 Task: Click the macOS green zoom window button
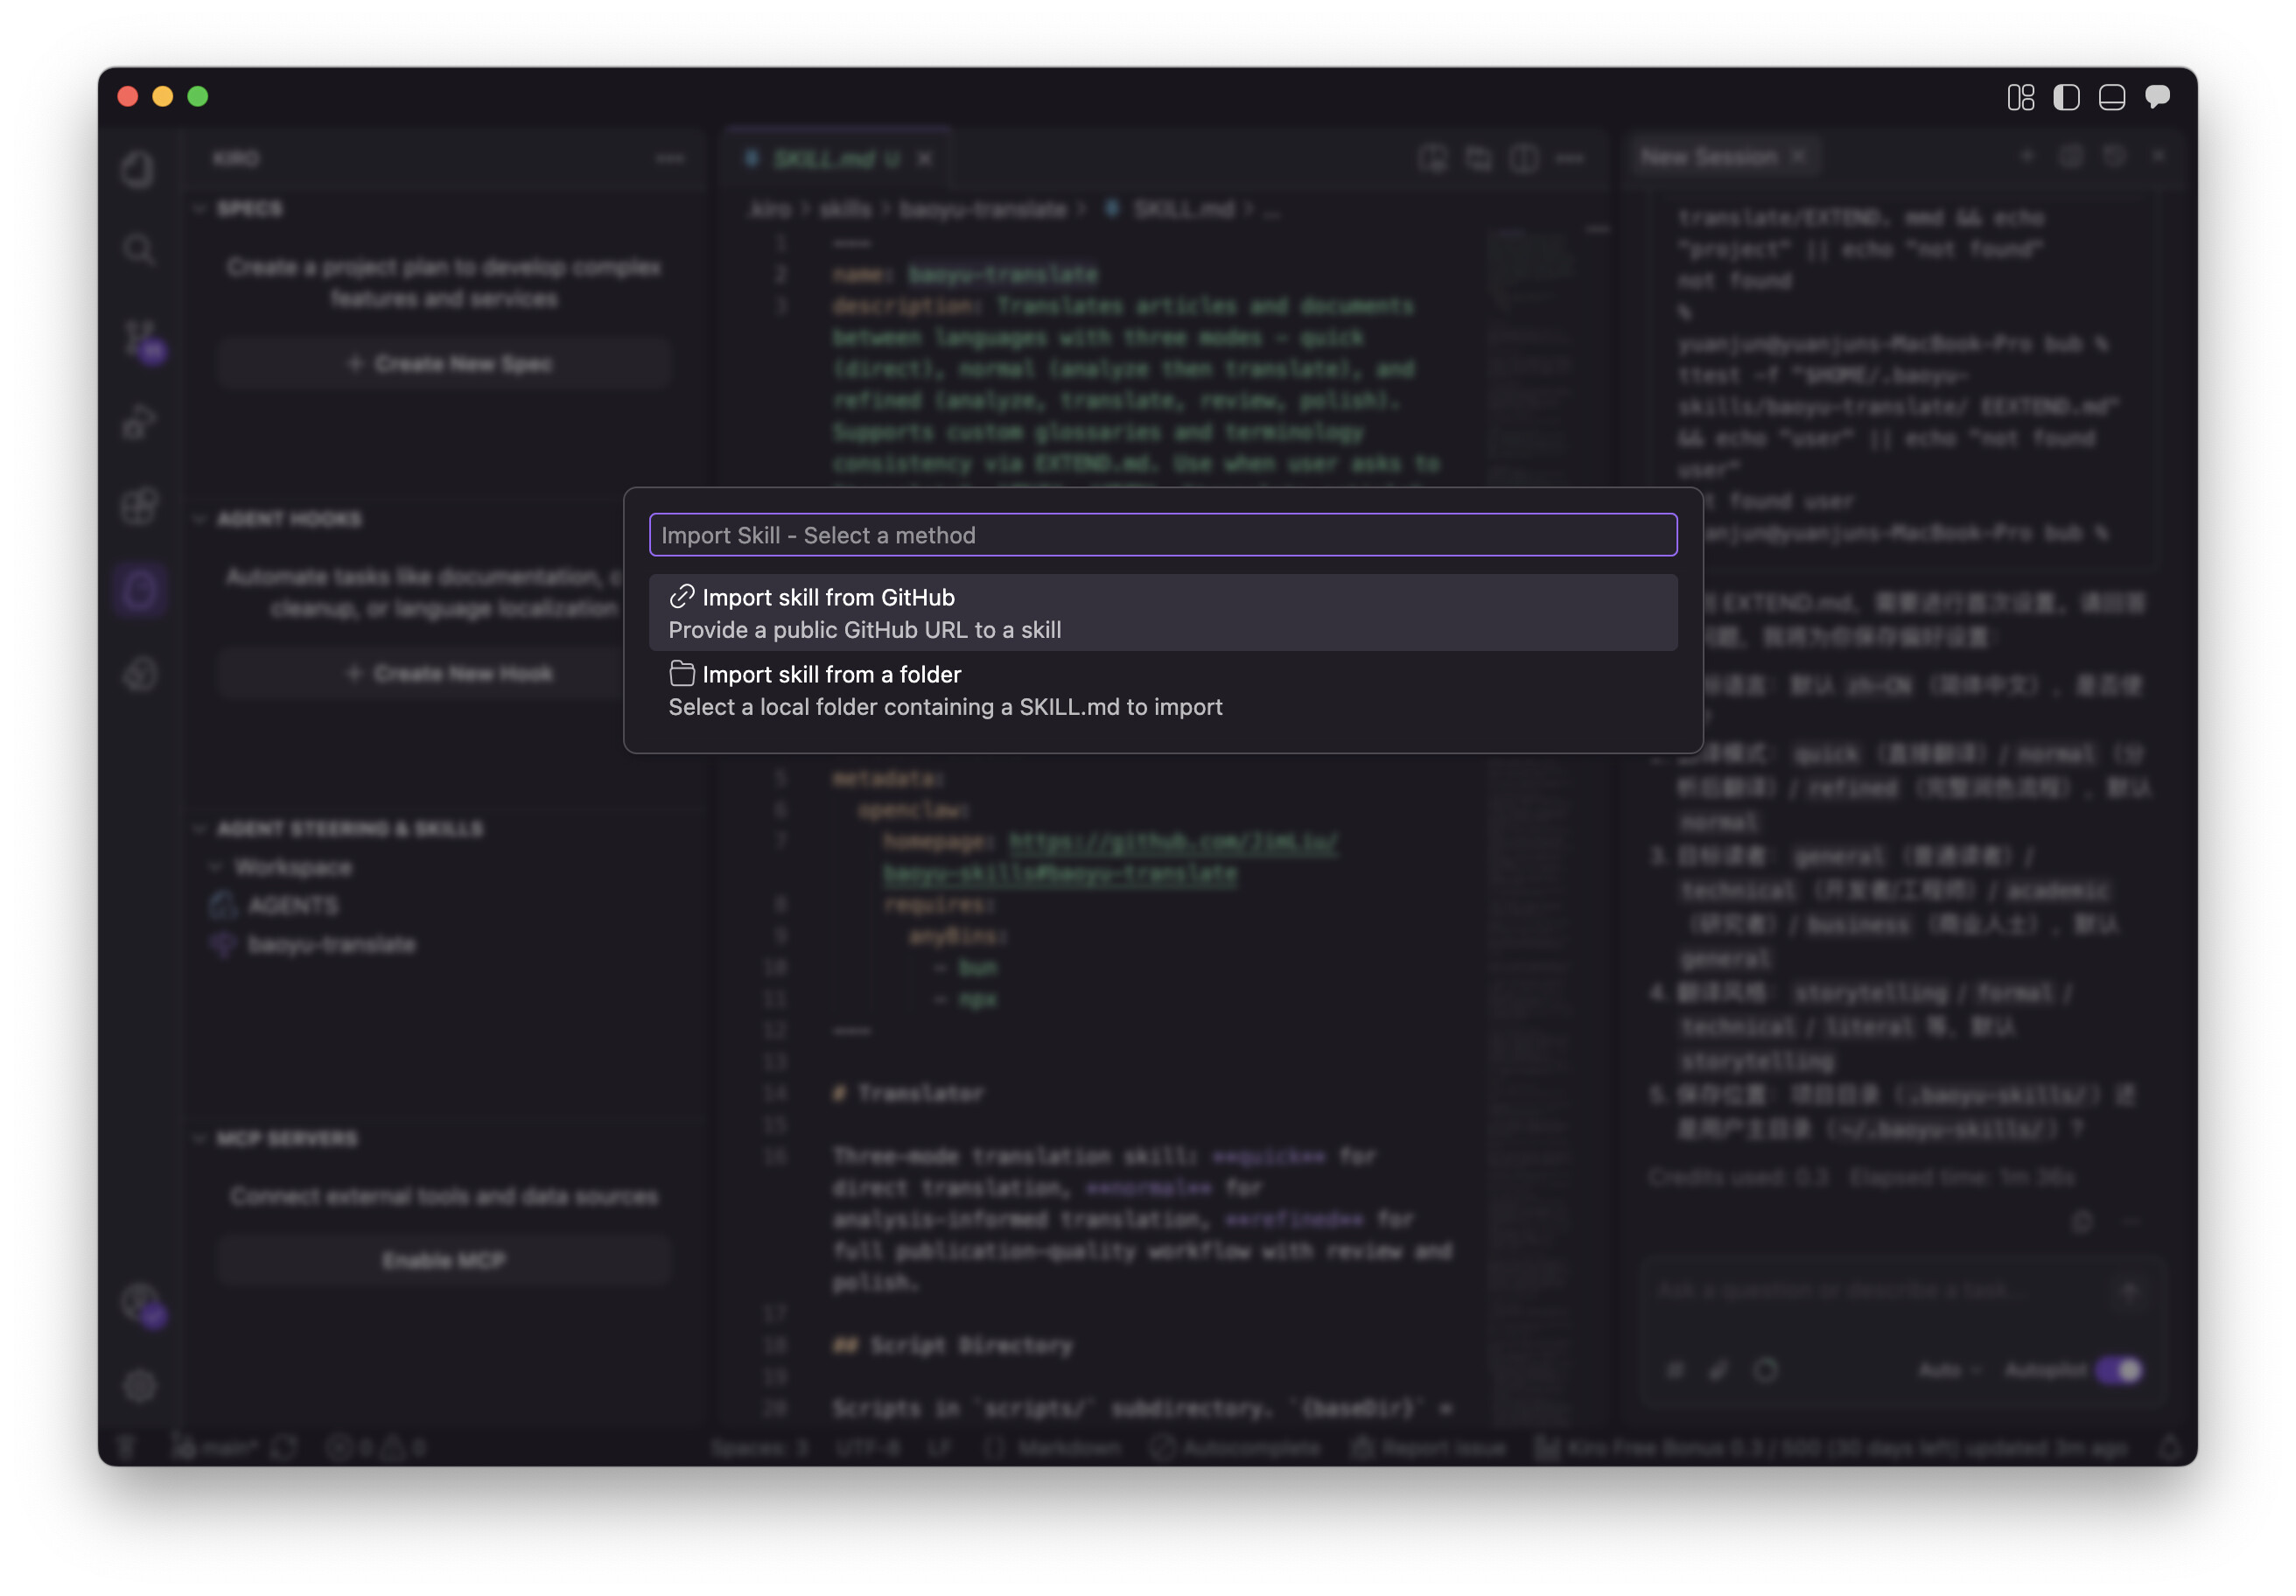(198, 97)
